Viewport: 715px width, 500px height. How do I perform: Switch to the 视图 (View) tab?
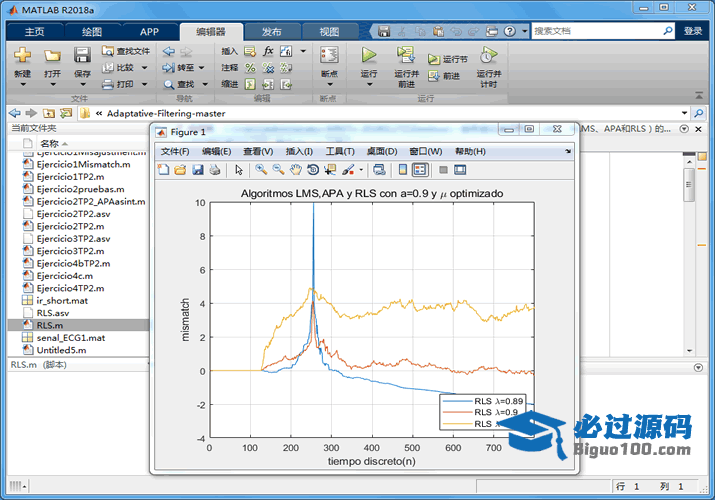click(329, 32)
